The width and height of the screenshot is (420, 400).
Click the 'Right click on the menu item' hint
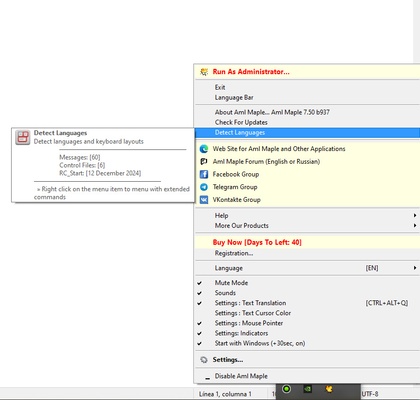click(x=112, y=193)
